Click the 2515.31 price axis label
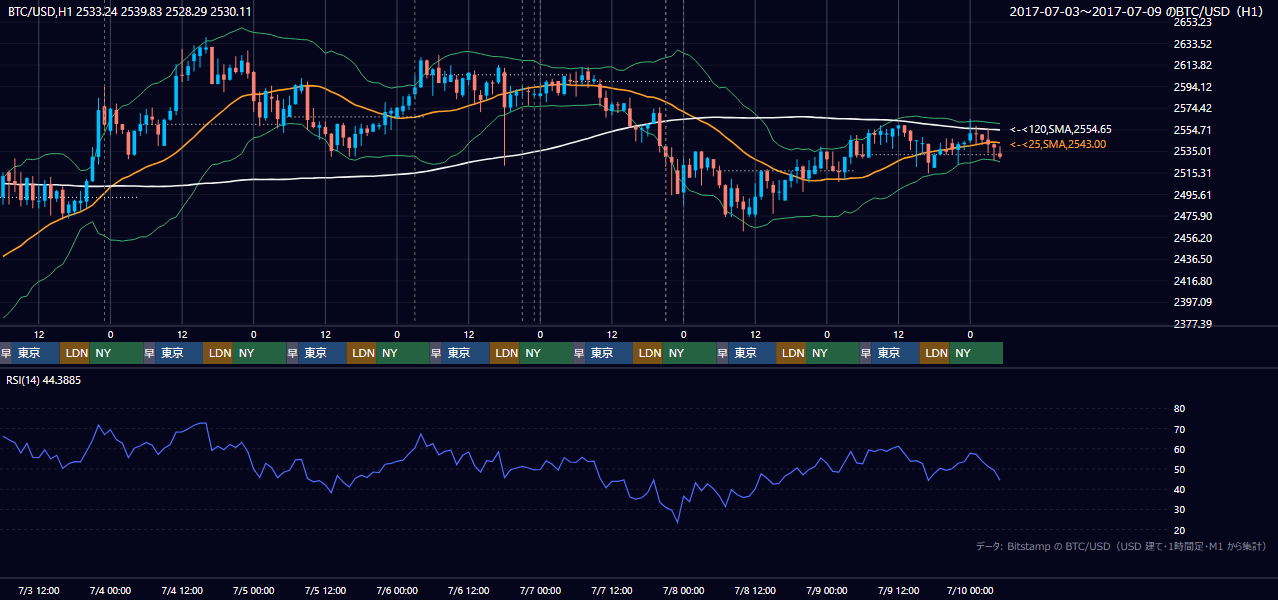This screenshot has width=1278, height=600. tap(1192, 173)
